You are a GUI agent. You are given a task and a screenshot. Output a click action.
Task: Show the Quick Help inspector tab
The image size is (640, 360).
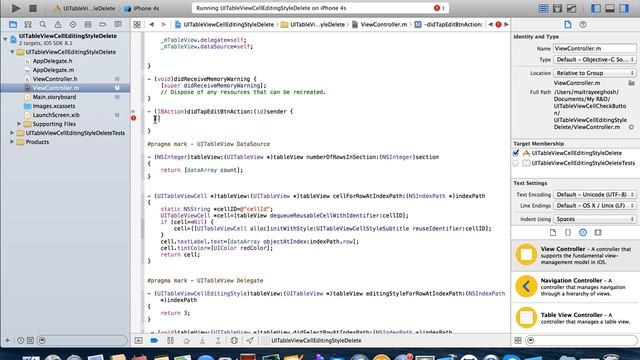click(x=583, y=24)
